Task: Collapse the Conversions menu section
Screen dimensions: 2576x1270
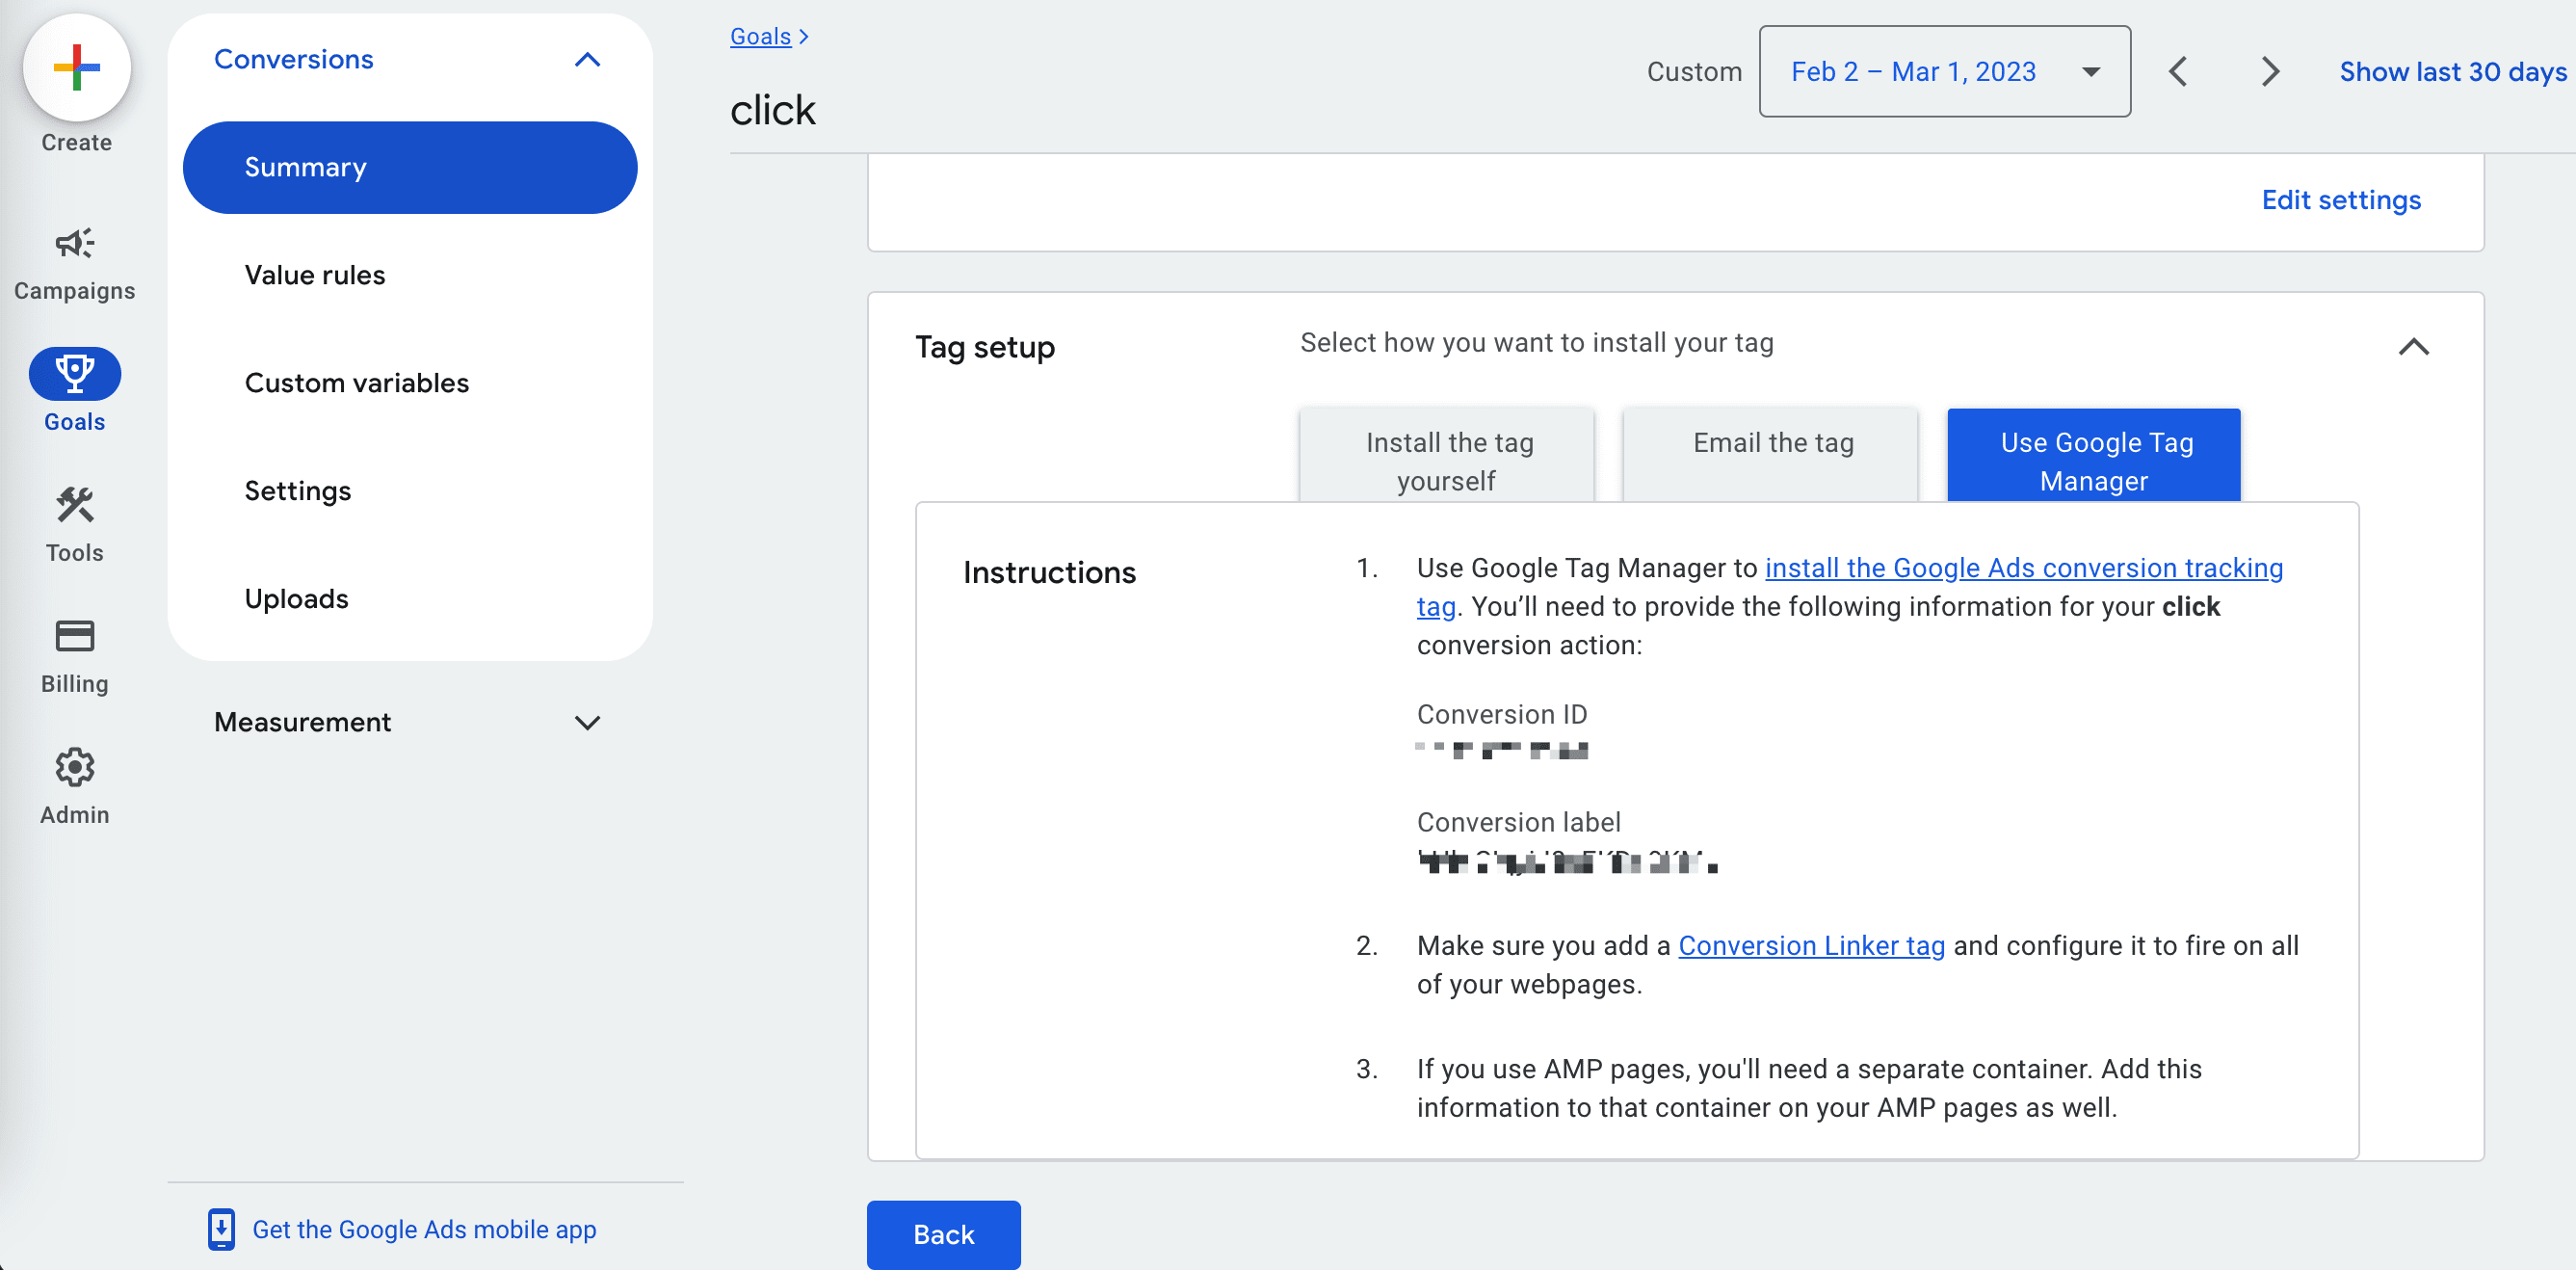Action: coord(587,59)
